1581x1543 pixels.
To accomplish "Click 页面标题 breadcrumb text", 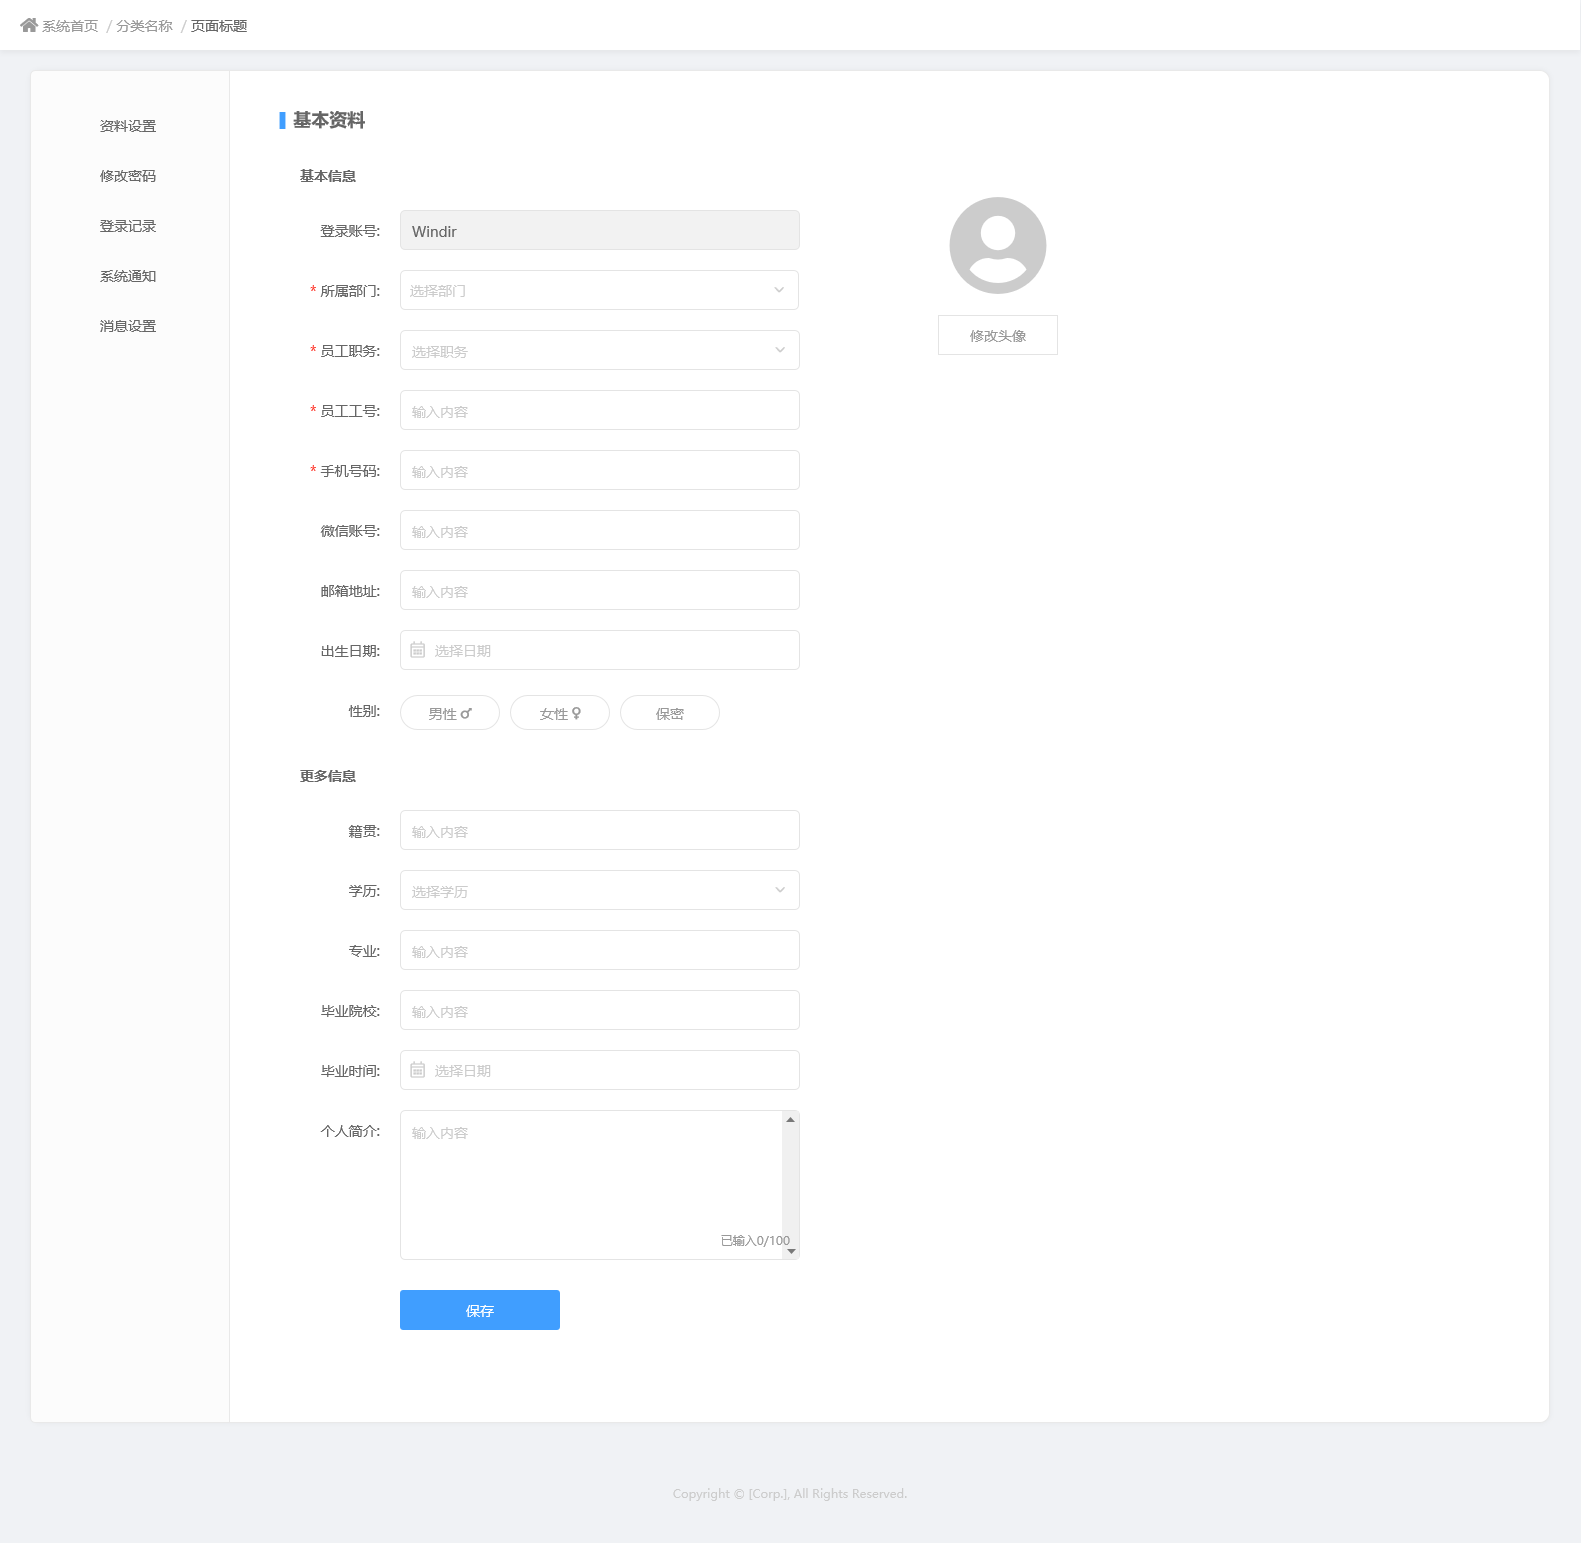I will [219, 26].
